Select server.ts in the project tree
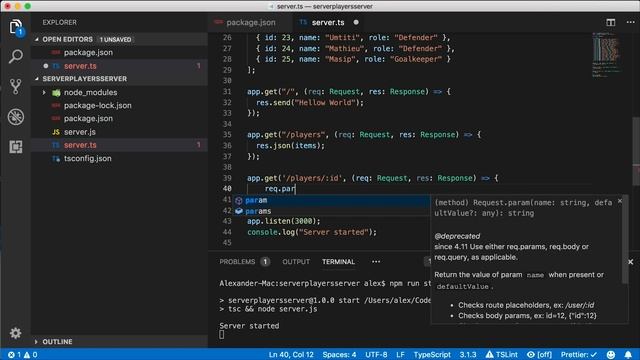640x360 pixels. (x=119, y=145)
